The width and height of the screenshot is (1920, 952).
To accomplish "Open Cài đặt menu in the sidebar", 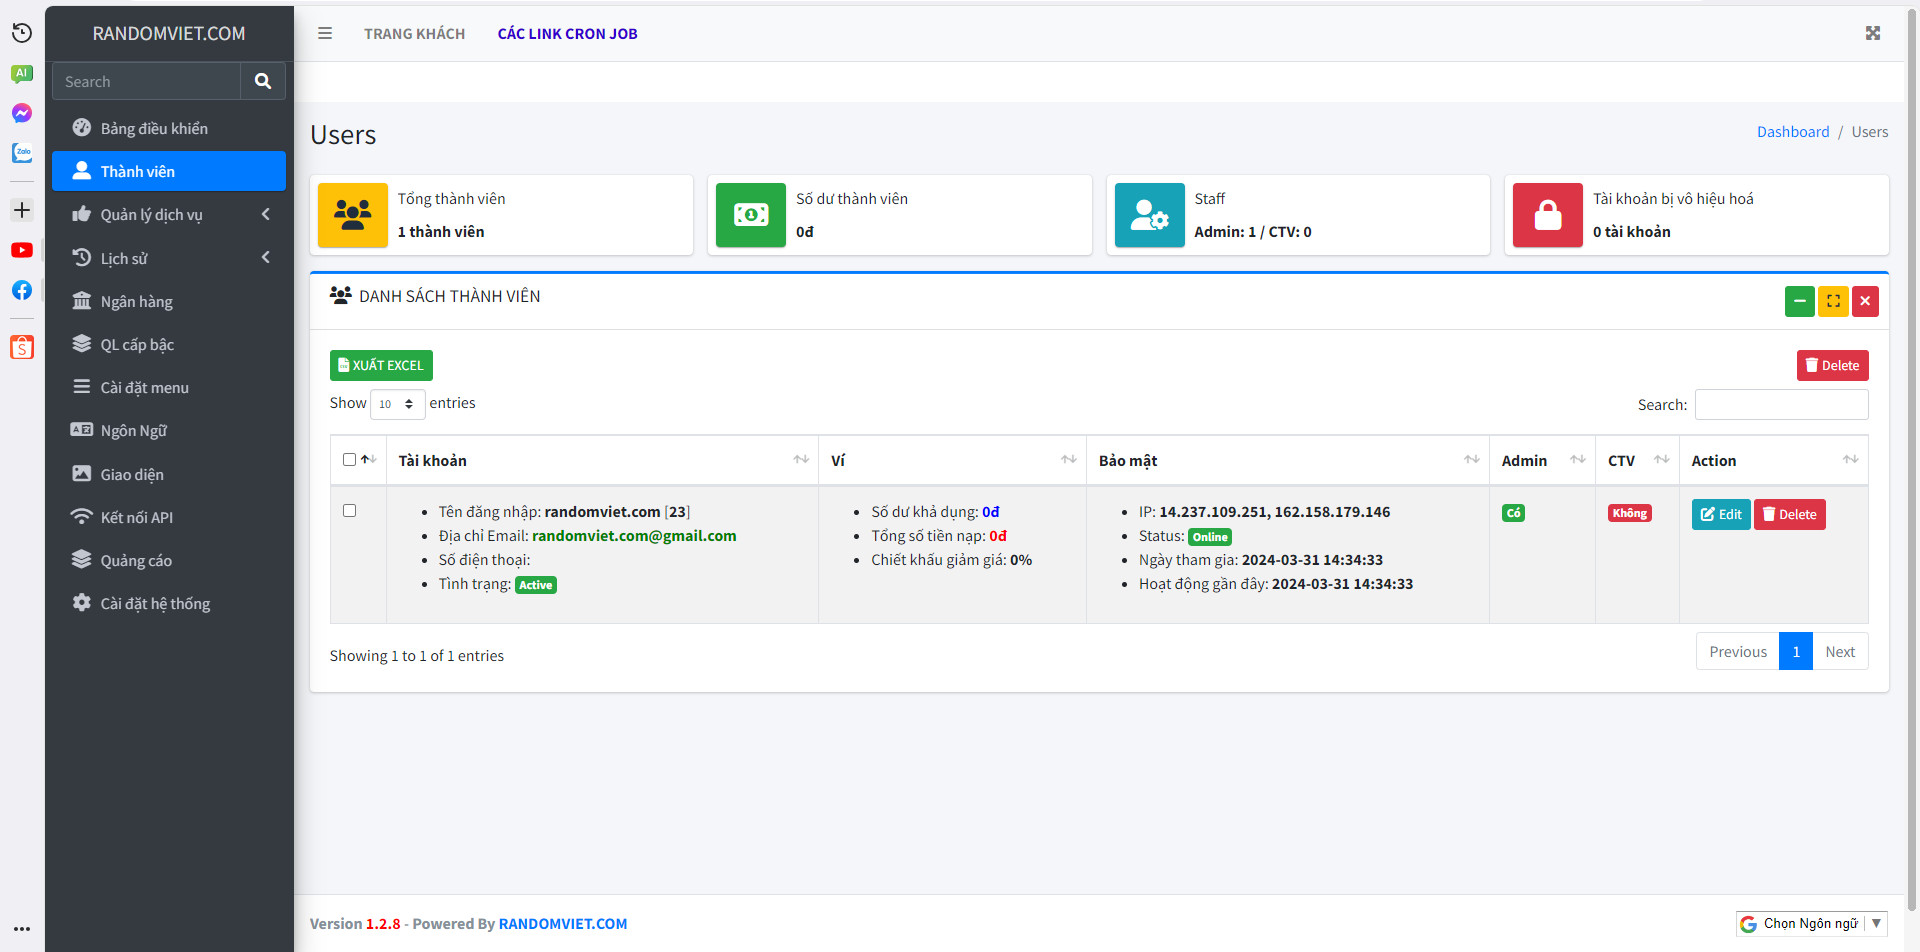I will coord(169,387).
